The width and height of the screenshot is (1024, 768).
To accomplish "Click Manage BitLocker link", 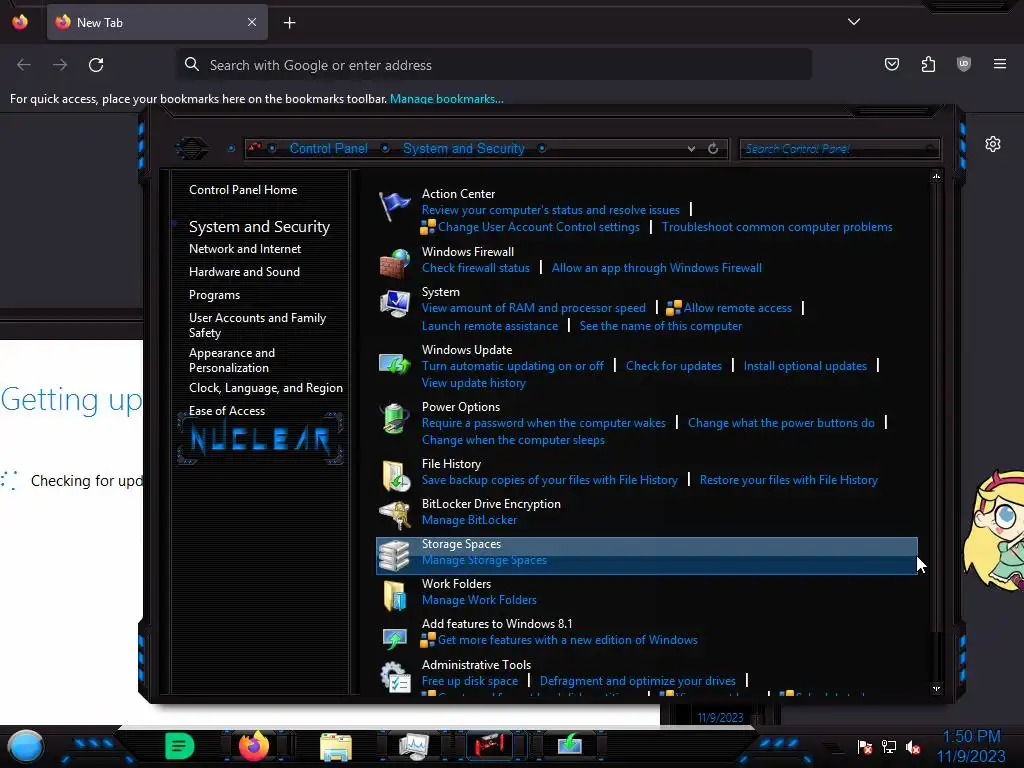I will [469, 520].
